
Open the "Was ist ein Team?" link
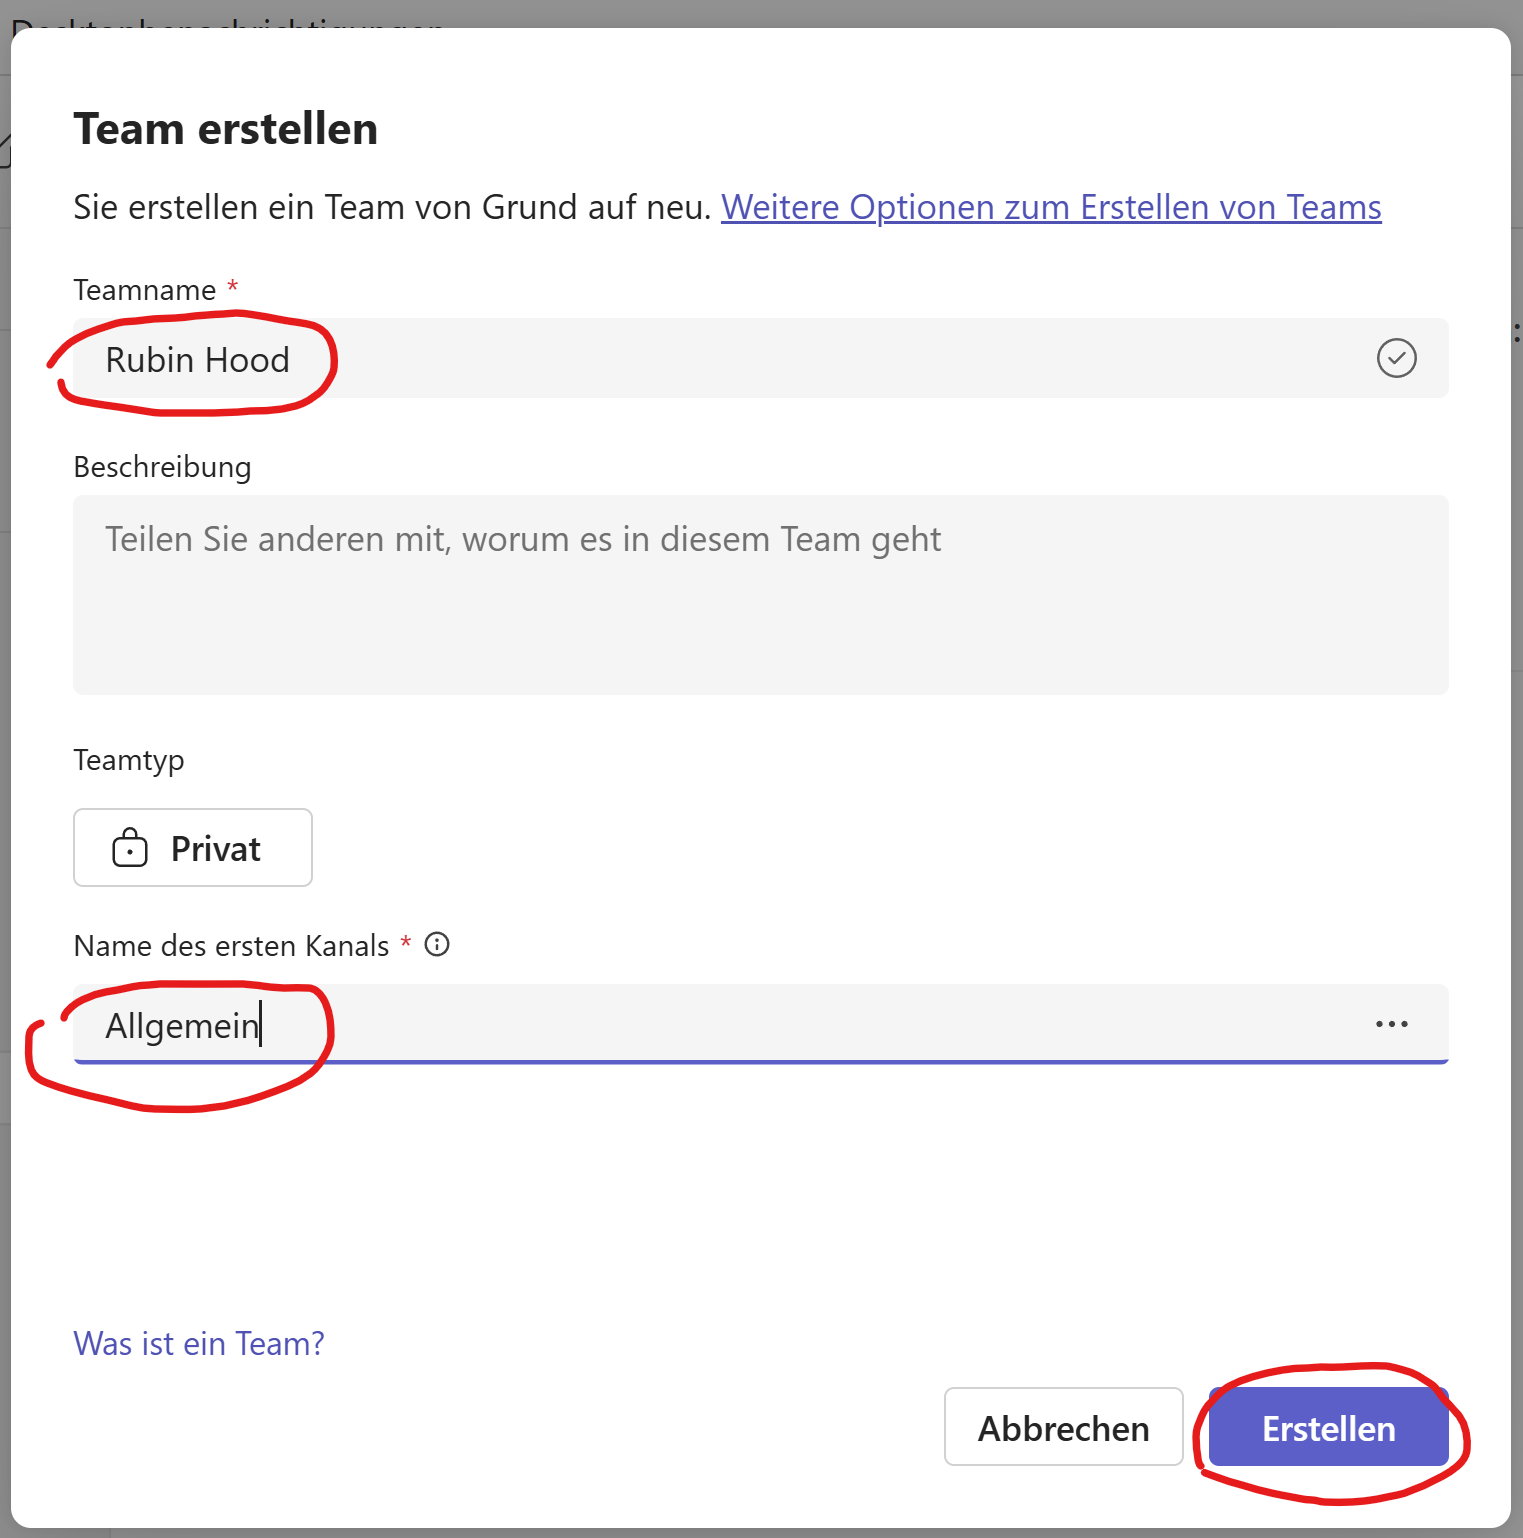click(x=199, y=1343)
